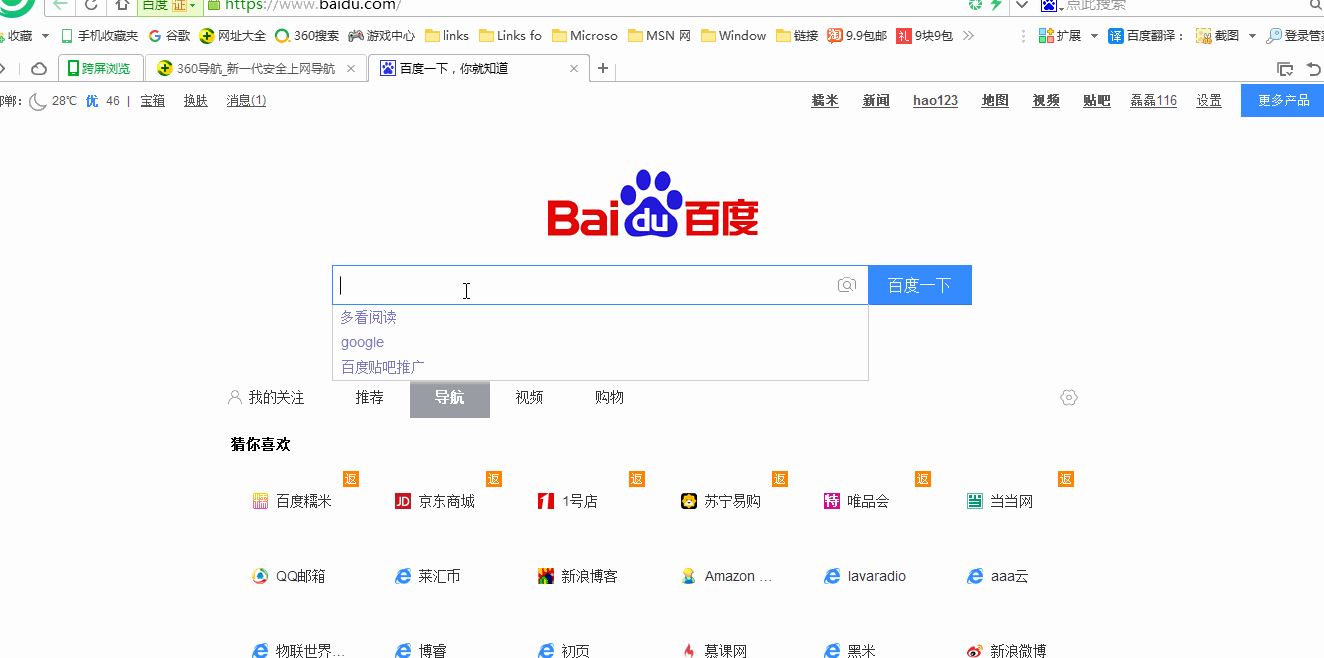The image size is (1324, 658).
Task: Expand the 截图 dropdown arrow
Action: [1252, 36]
